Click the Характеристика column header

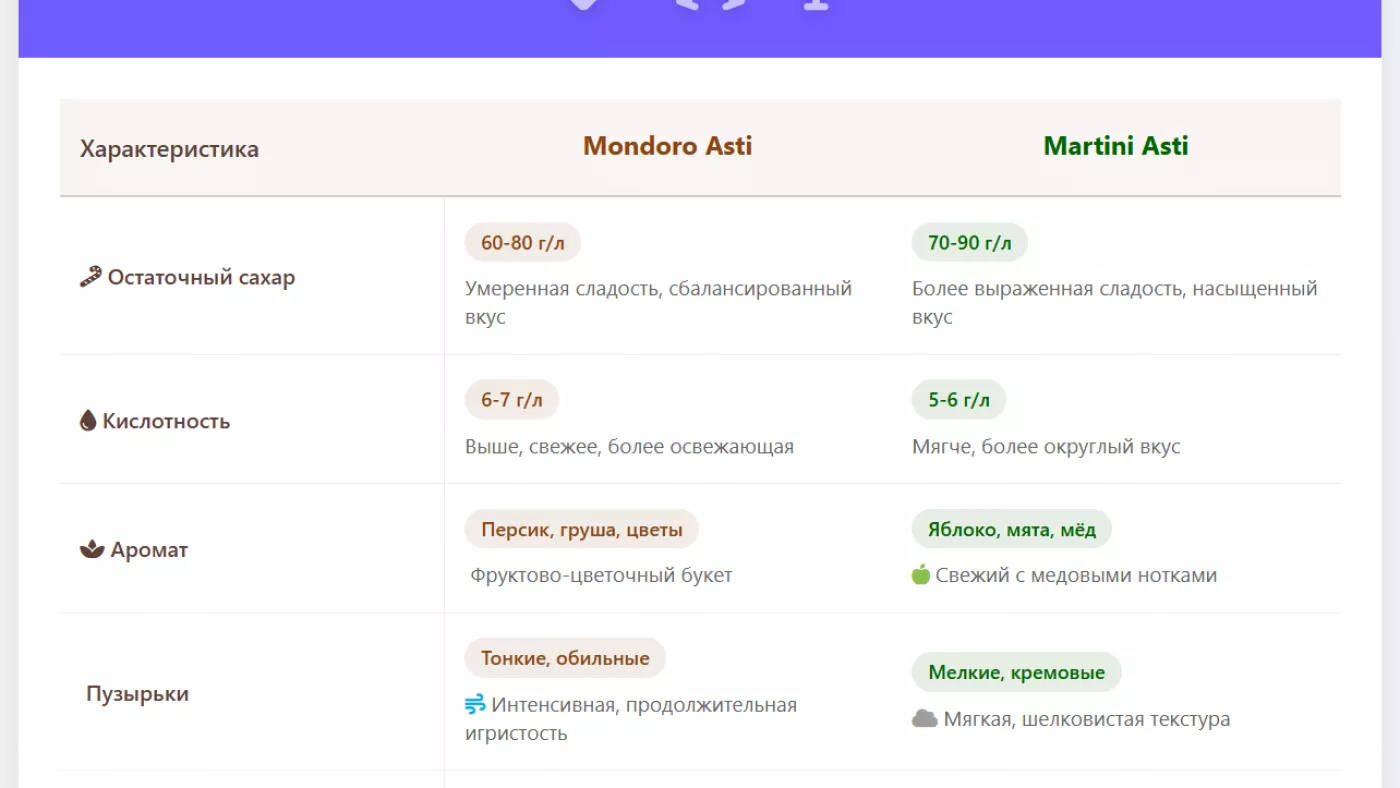169,149
